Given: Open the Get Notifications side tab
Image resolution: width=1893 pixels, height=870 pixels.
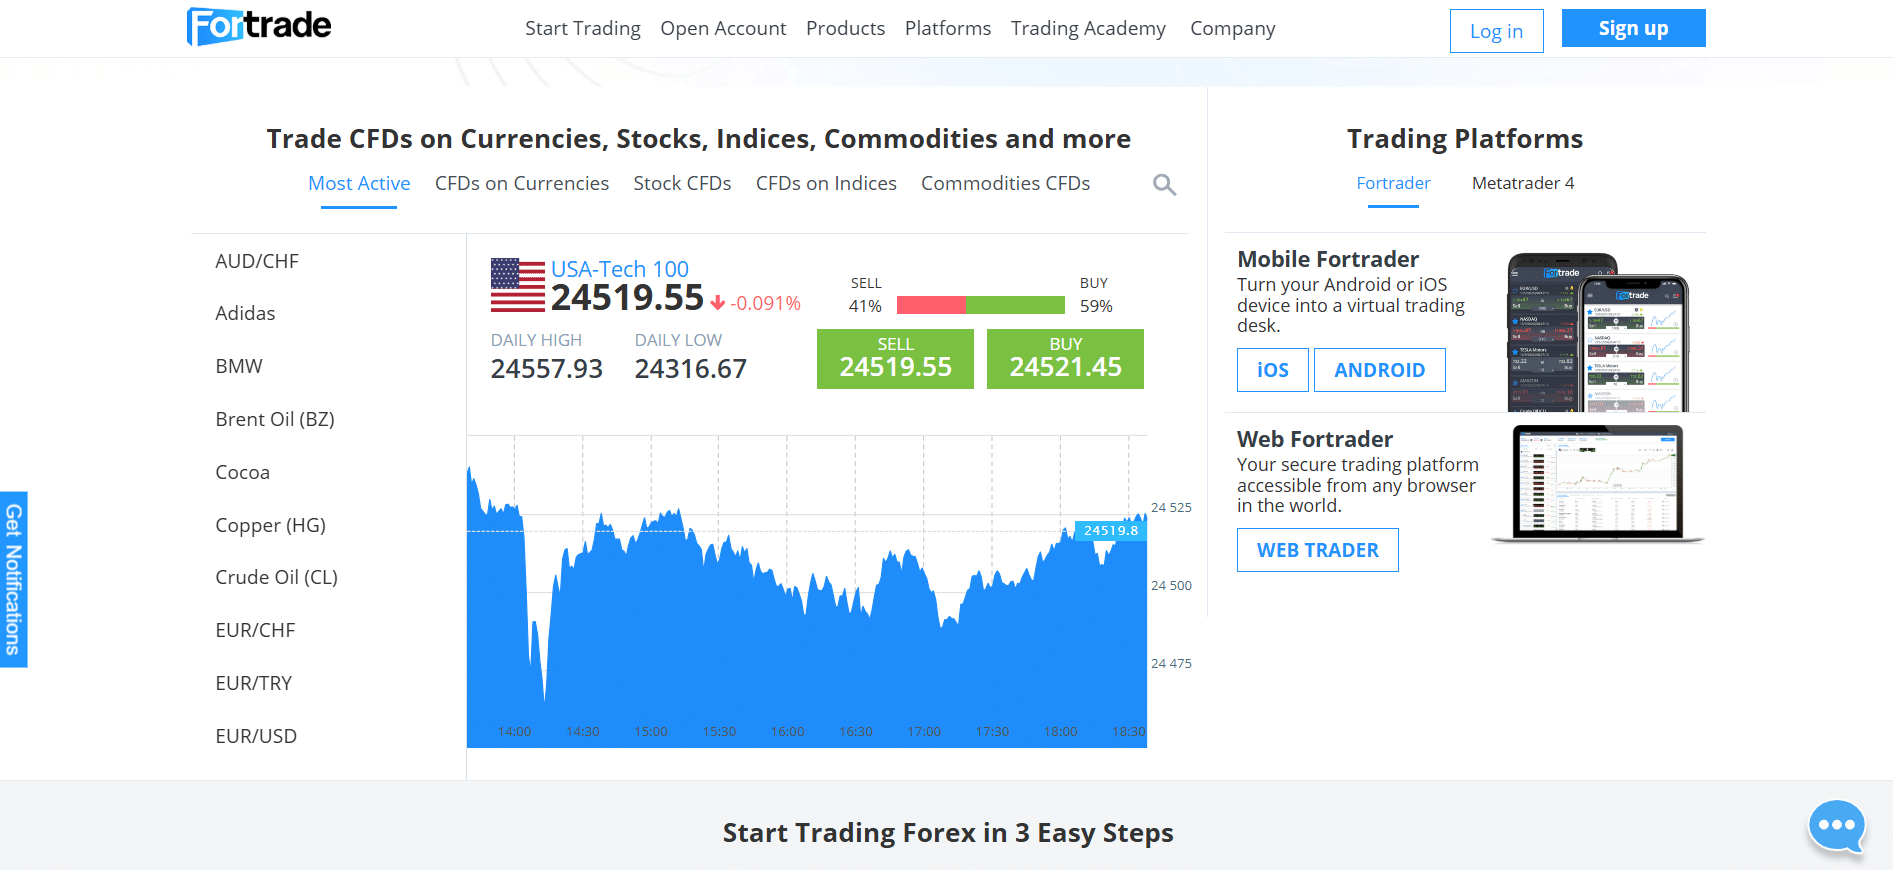Looking at the screenshot, I should [x=13, y=579].
